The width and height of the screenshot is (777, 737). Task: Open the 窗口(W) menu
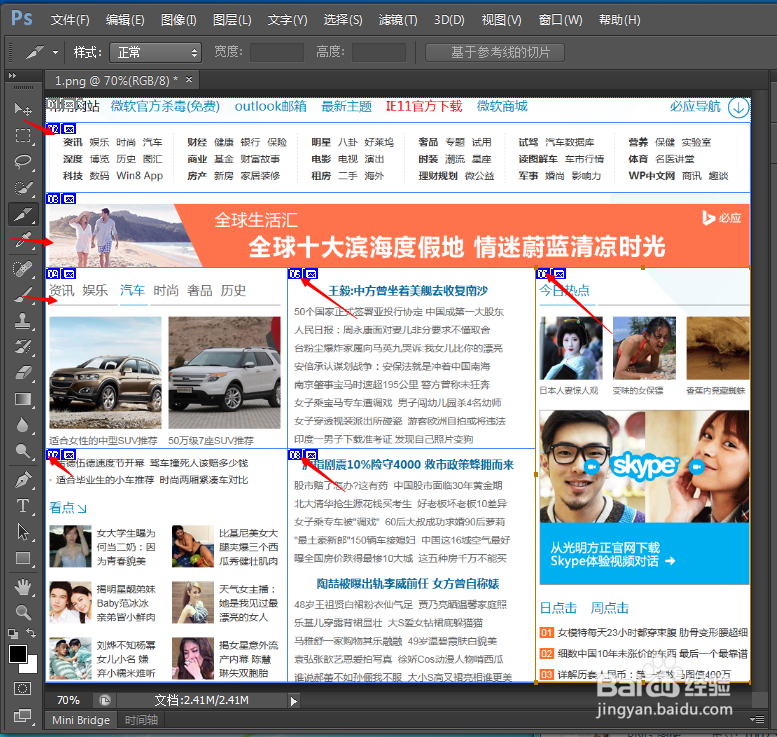click(x=560, y=20)
